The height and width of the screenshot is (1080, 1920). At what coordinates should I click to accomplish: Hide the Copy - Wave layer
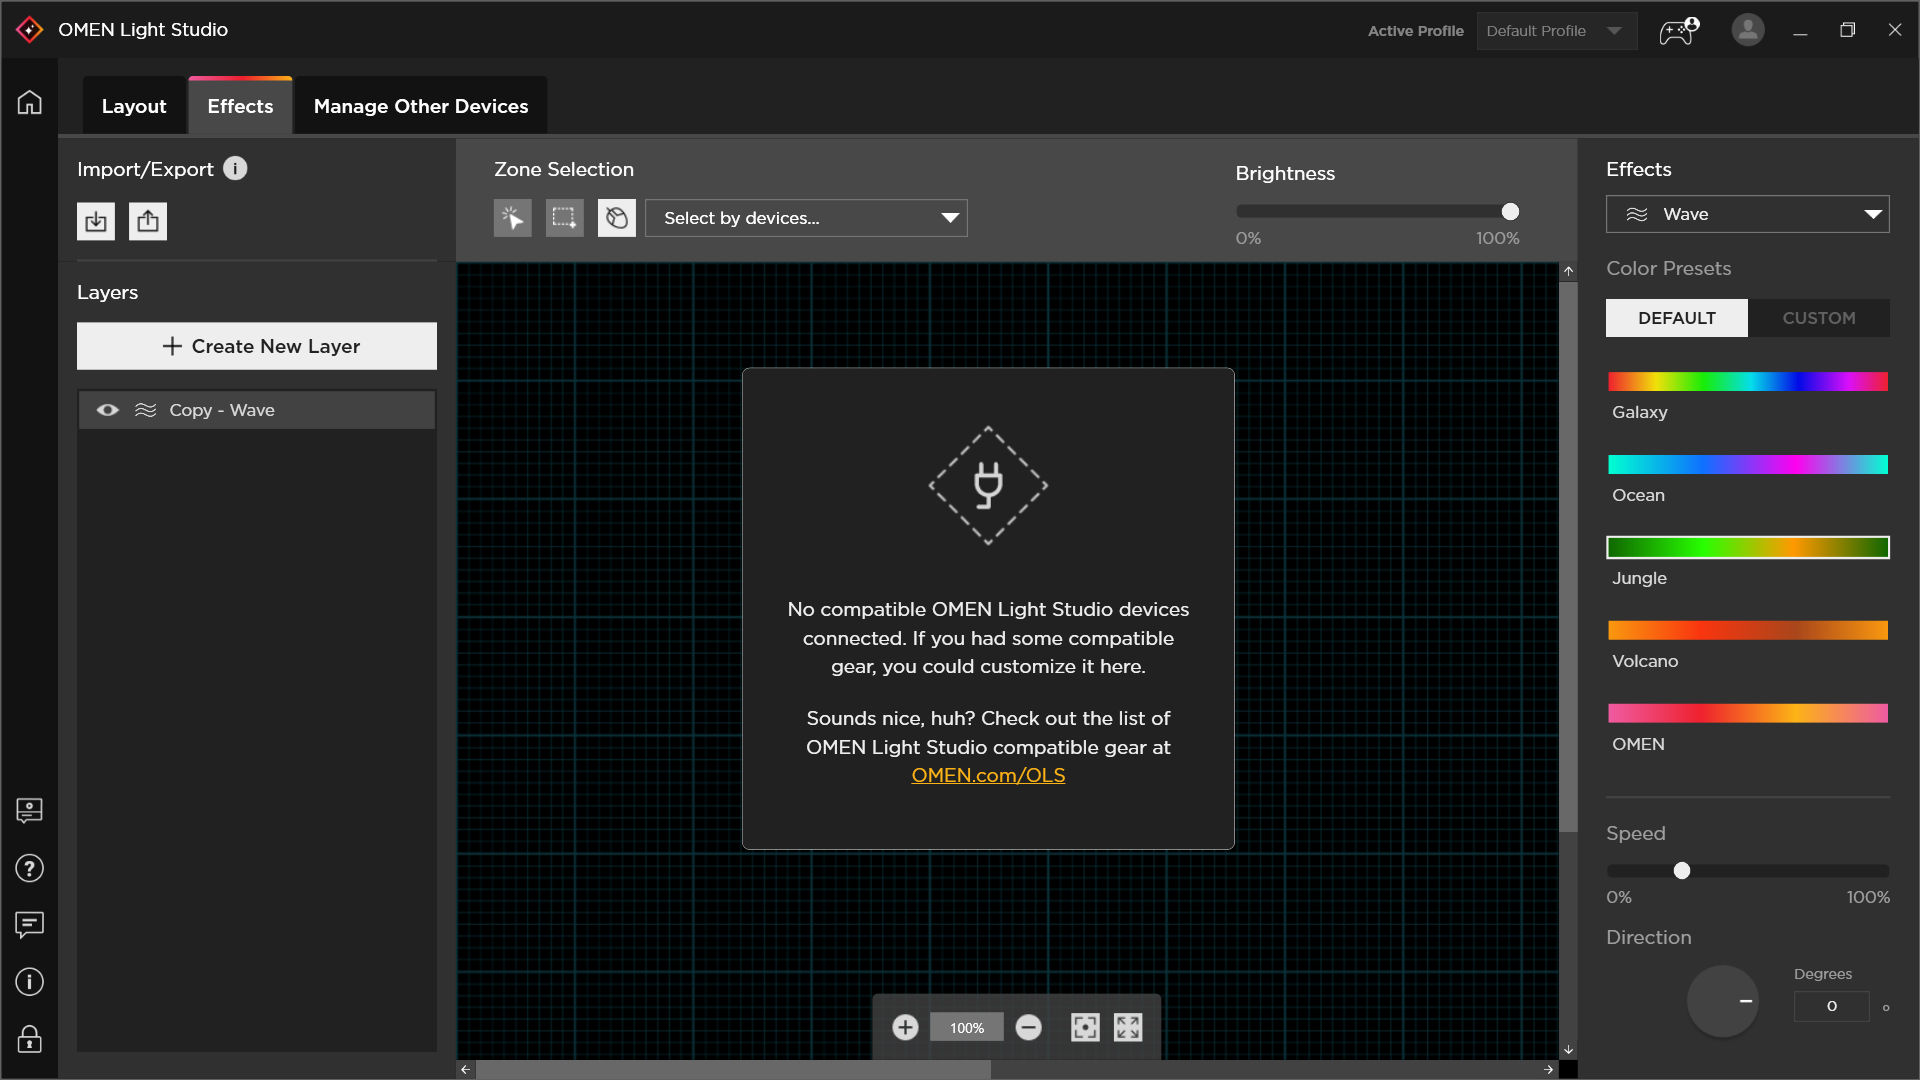pos(107,410)
